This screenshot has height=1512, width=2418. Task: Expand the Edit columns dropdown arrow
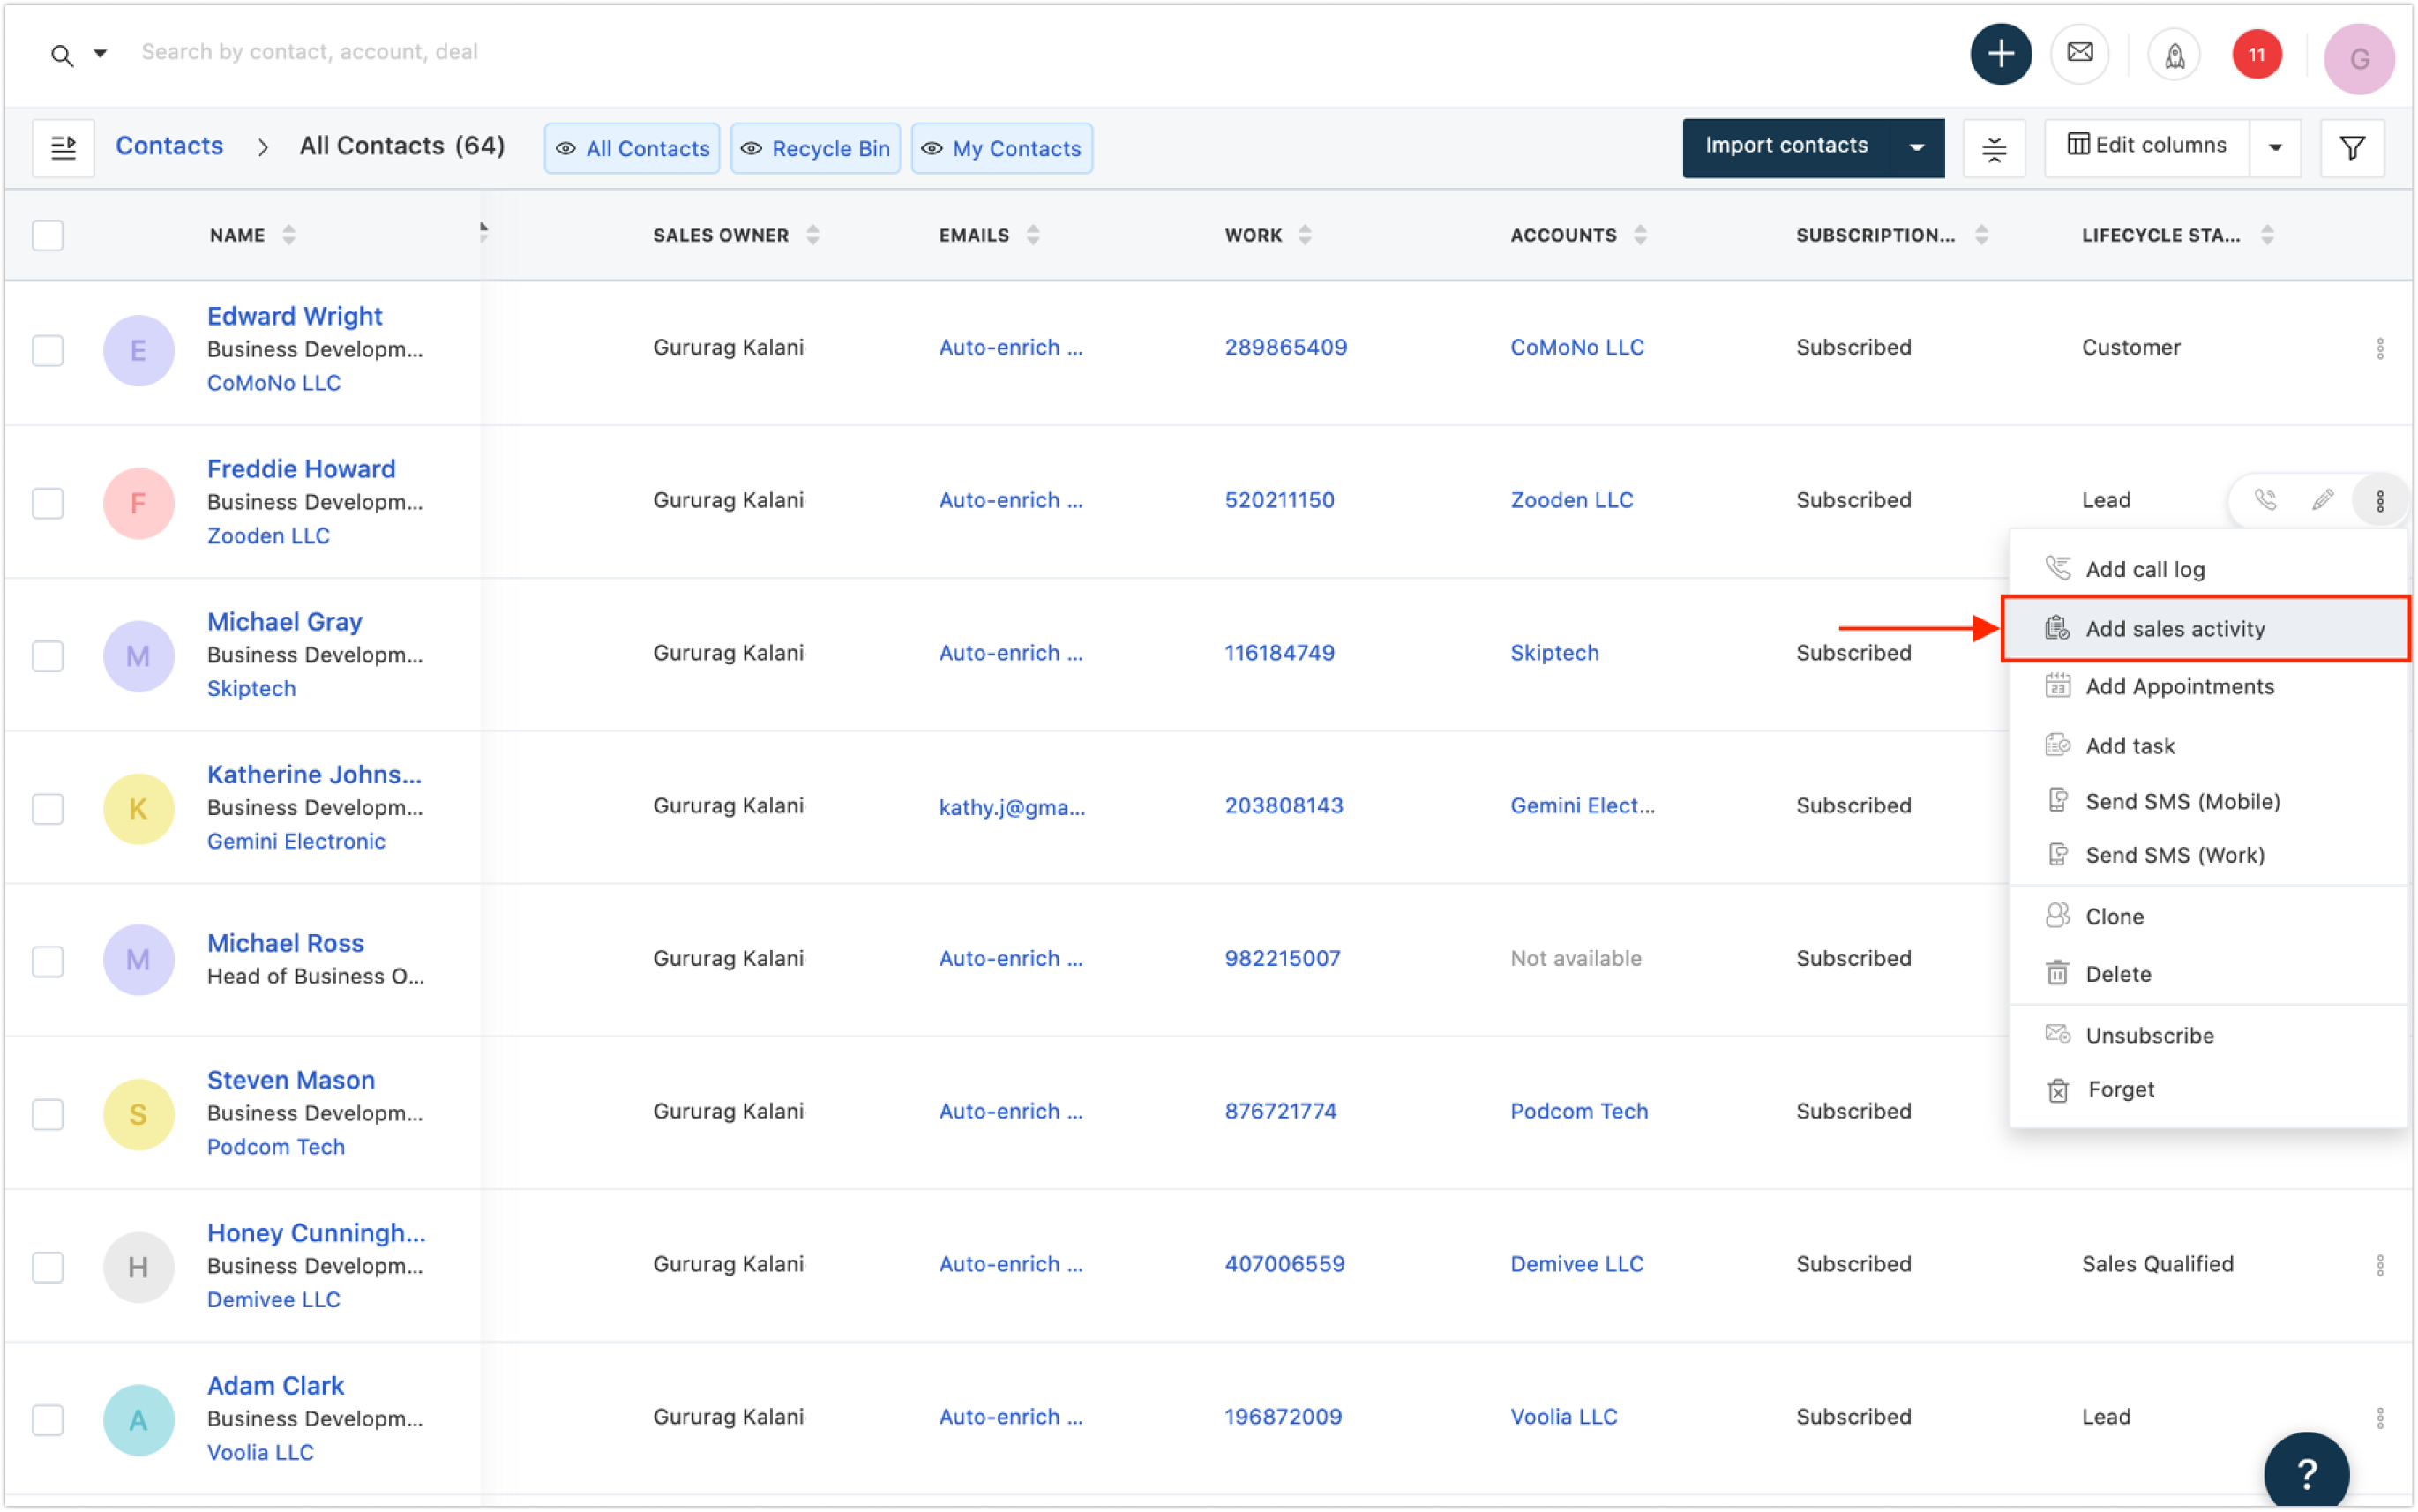[x=2274, y=148]
